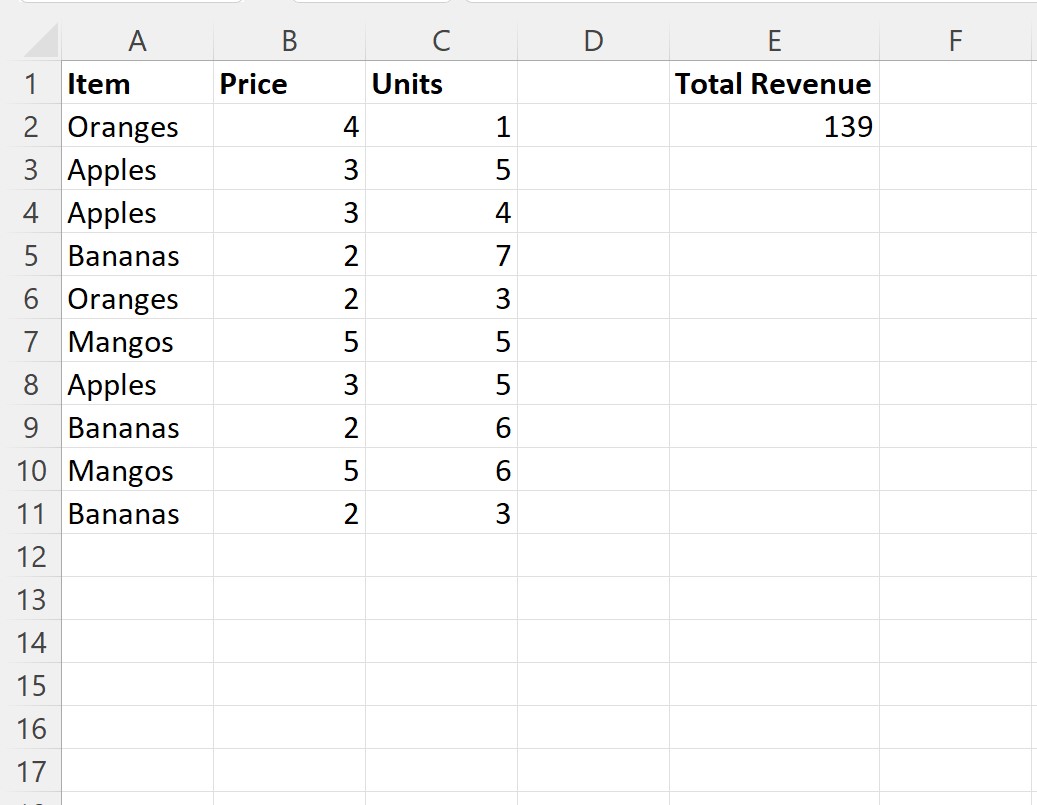Click the Total Revenue header cell
Viewport: 1037px width, 805px height.
[774, 83]
